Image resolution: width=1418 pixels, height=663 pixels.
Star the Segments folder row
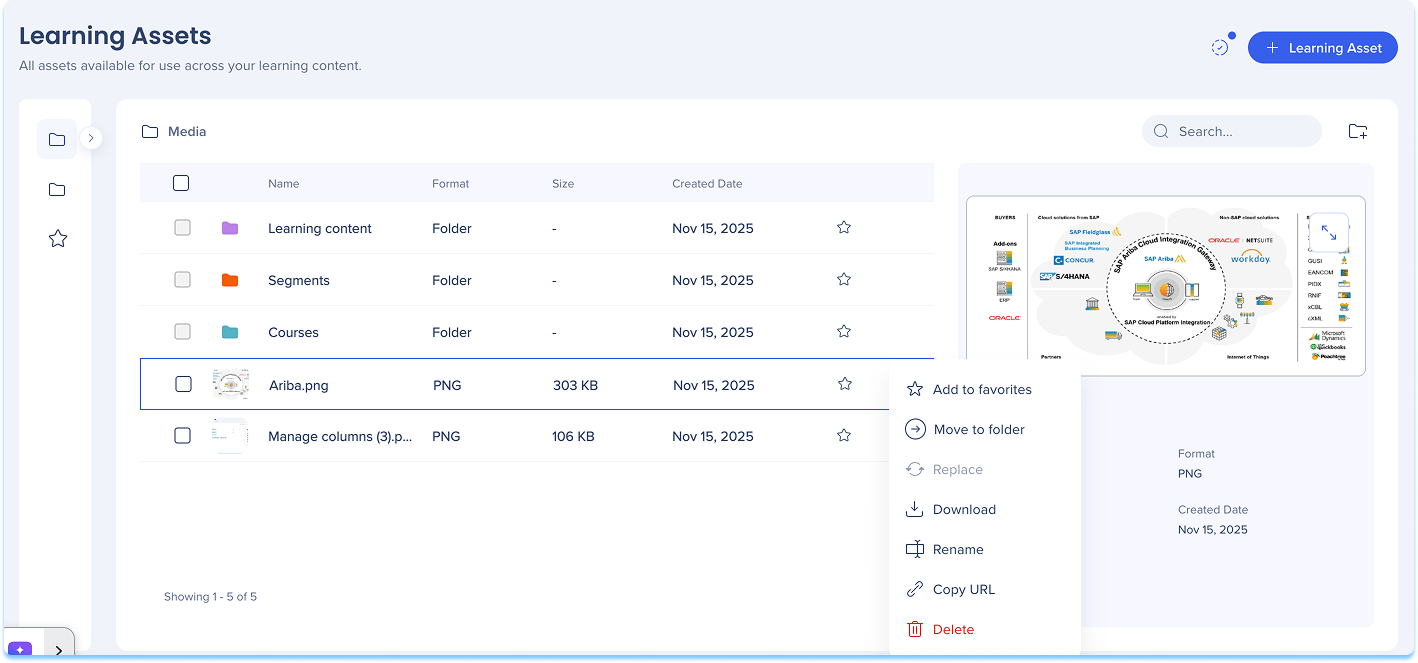pos(843,280)
